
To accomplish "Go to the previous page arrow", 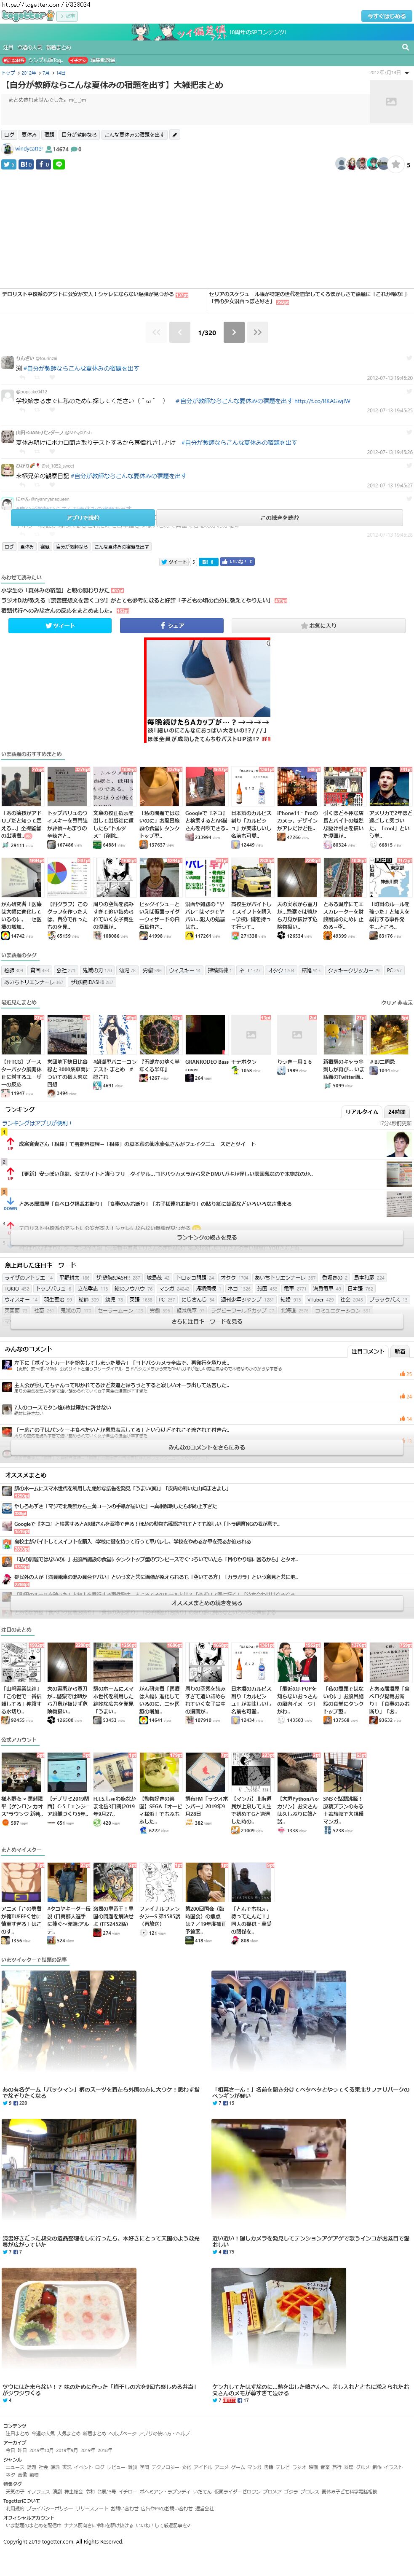I will click(180, 332).
